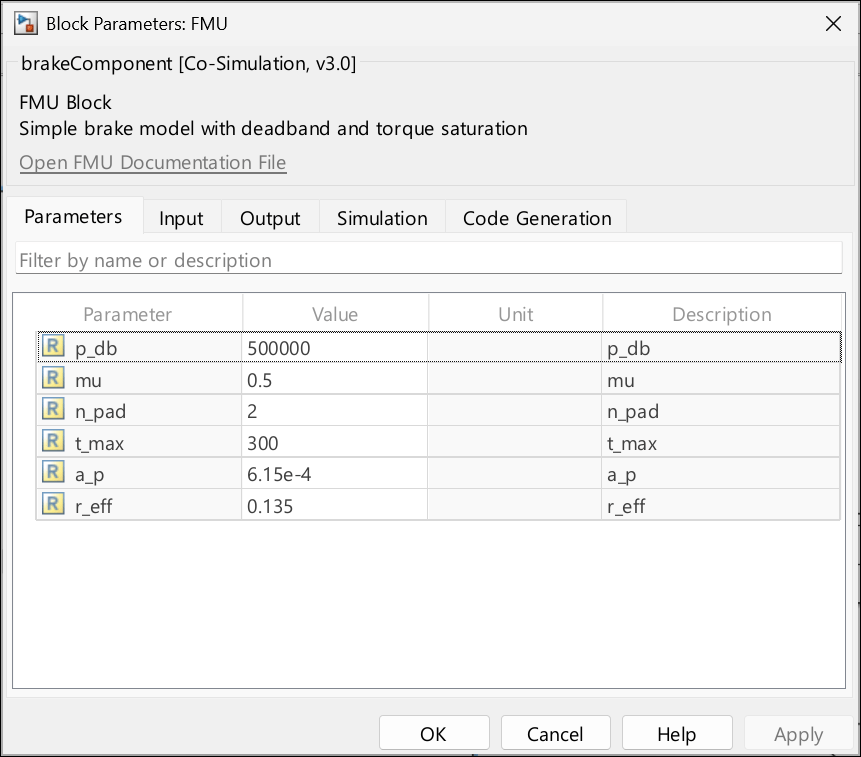Switch to the Input tab
This screenshot has height=757, width=861.
[181, 218]
